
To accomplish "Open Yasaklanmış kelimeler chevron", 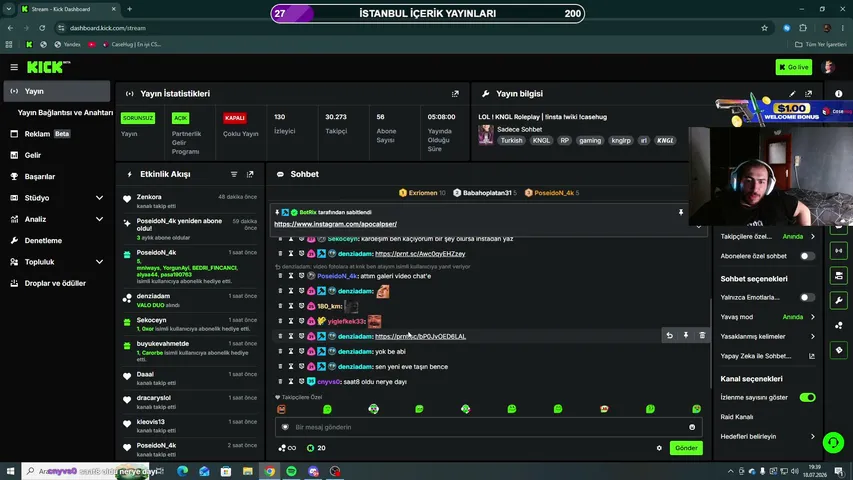I will click(x=813, y=336).
